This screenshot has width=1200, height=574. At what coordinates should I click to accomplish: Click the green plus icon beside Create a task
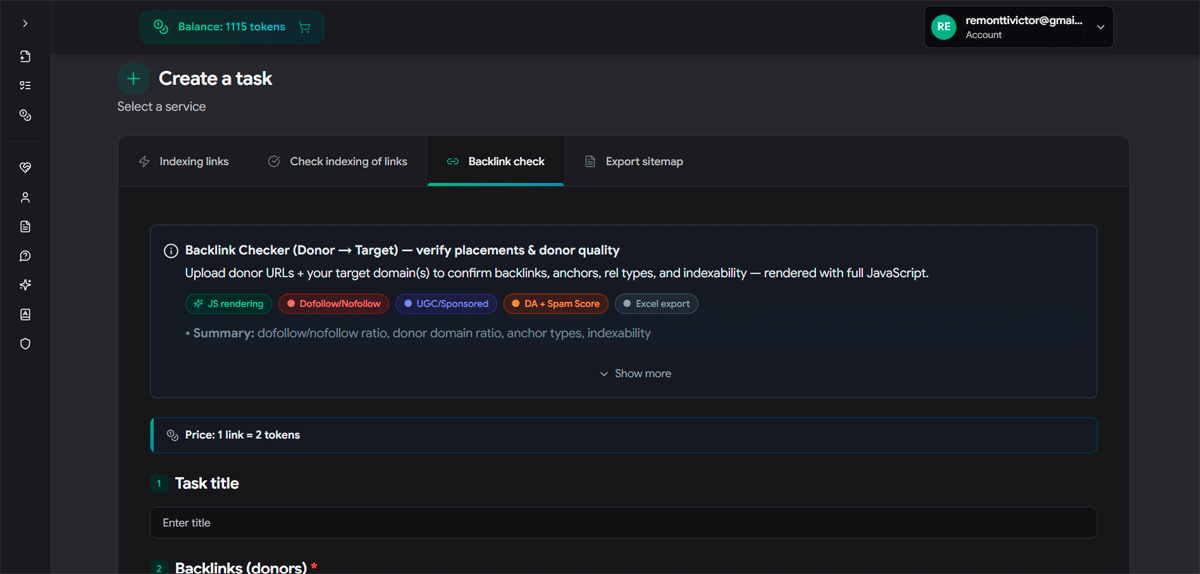coord(133,78)
